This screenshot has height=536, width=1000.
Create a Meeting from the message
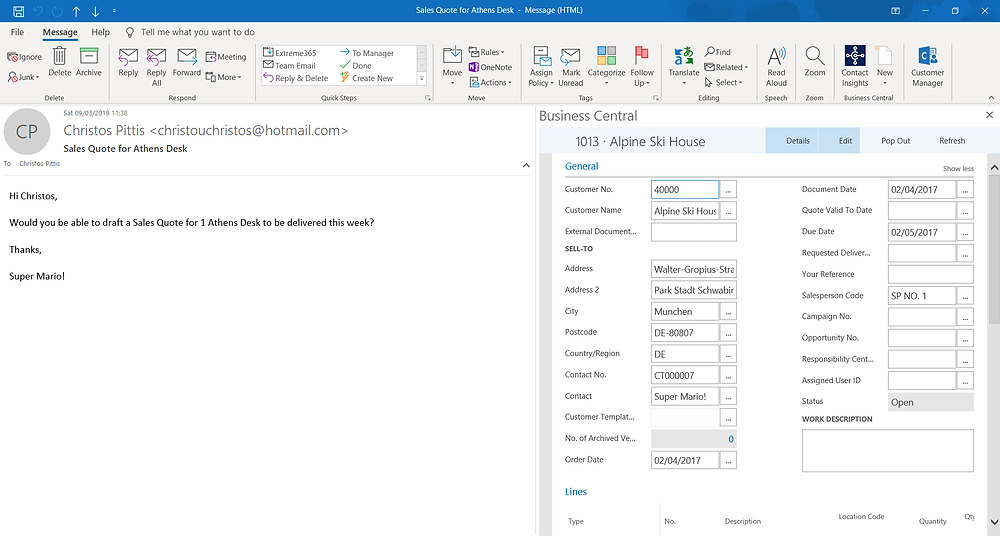click(226, 57)
